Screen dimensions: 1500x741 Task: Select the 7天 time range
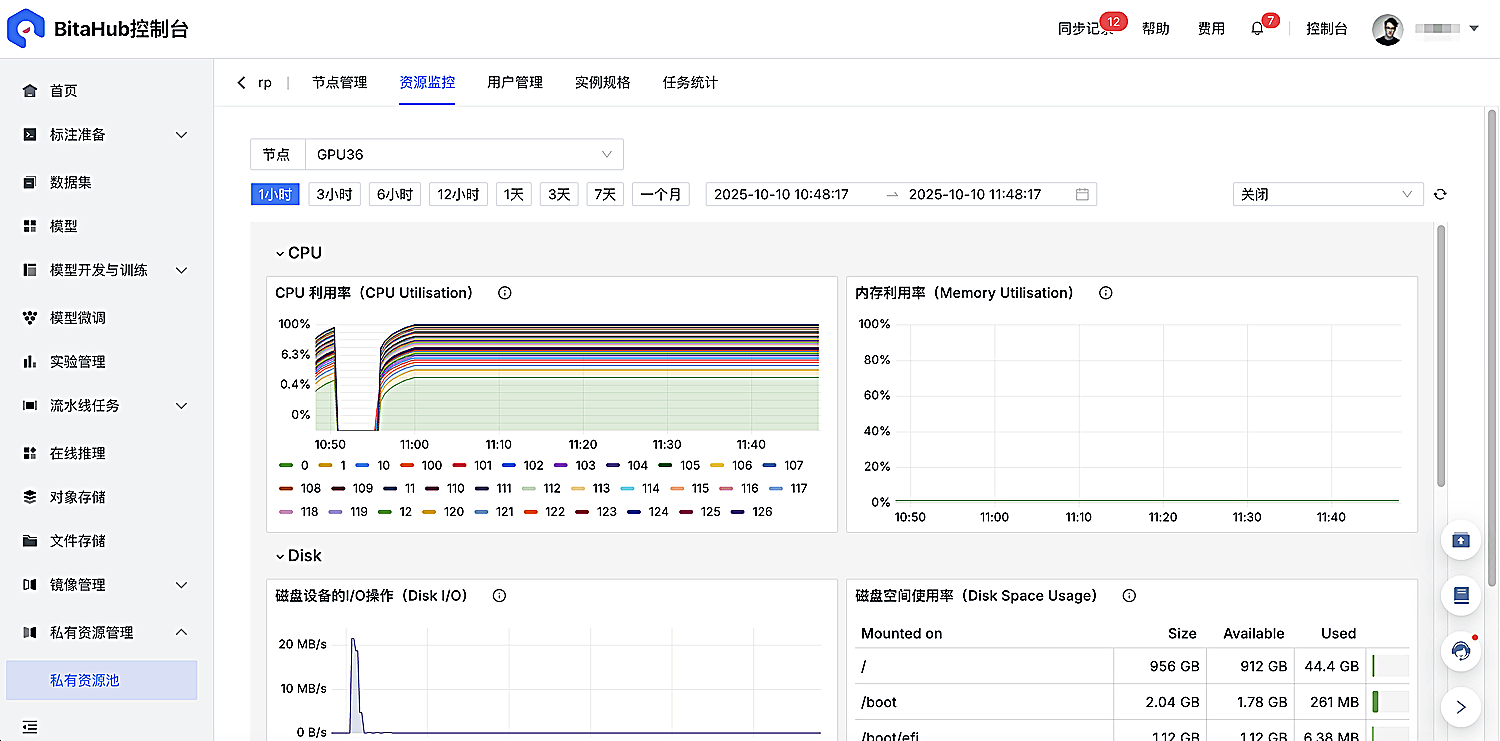pos(605,194)
